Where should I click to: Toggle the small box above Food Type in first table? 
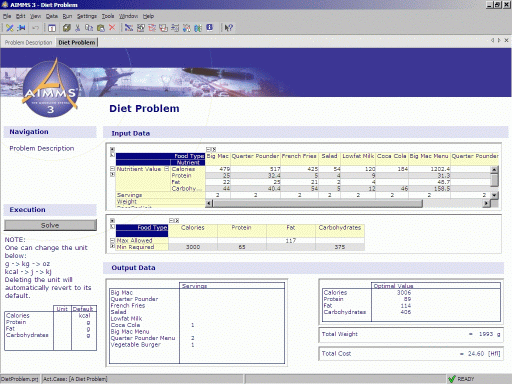click(112, 149)
